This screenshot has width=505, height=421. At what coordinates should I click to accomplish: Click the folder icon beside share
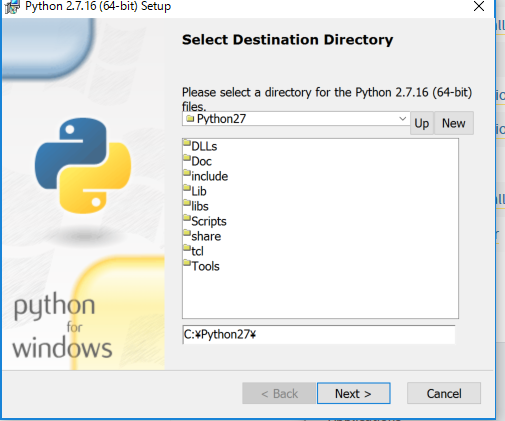click(187, 233)
